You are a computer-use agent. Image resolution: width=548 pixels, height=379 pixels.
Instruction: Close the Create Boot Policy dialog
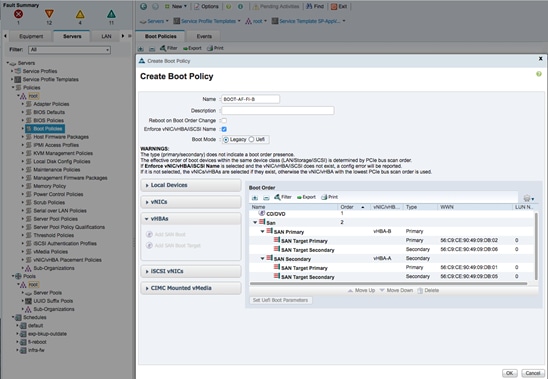pyautogui.click(x=540, y=59)
